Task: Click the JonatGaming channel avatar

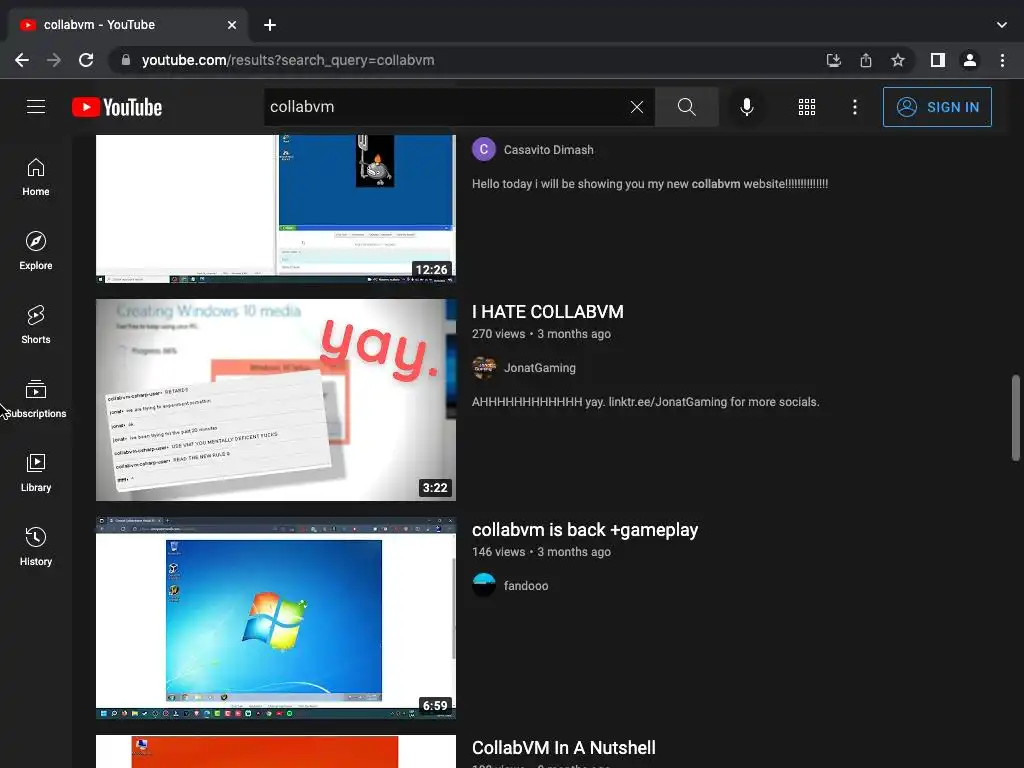Action: click(x=484, y=368)
